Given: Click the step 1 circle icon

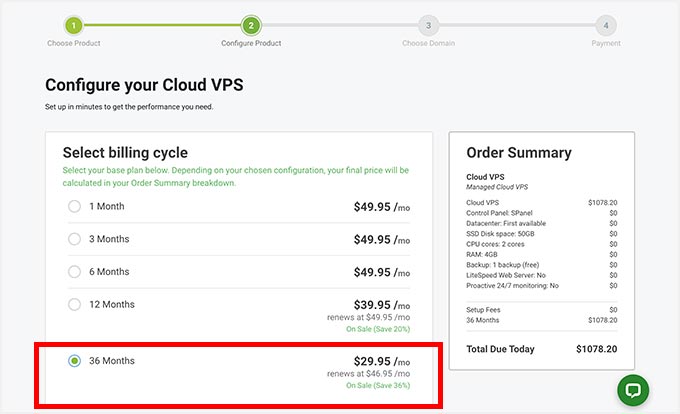Looking at the screenshot, I should pos(74,25).
